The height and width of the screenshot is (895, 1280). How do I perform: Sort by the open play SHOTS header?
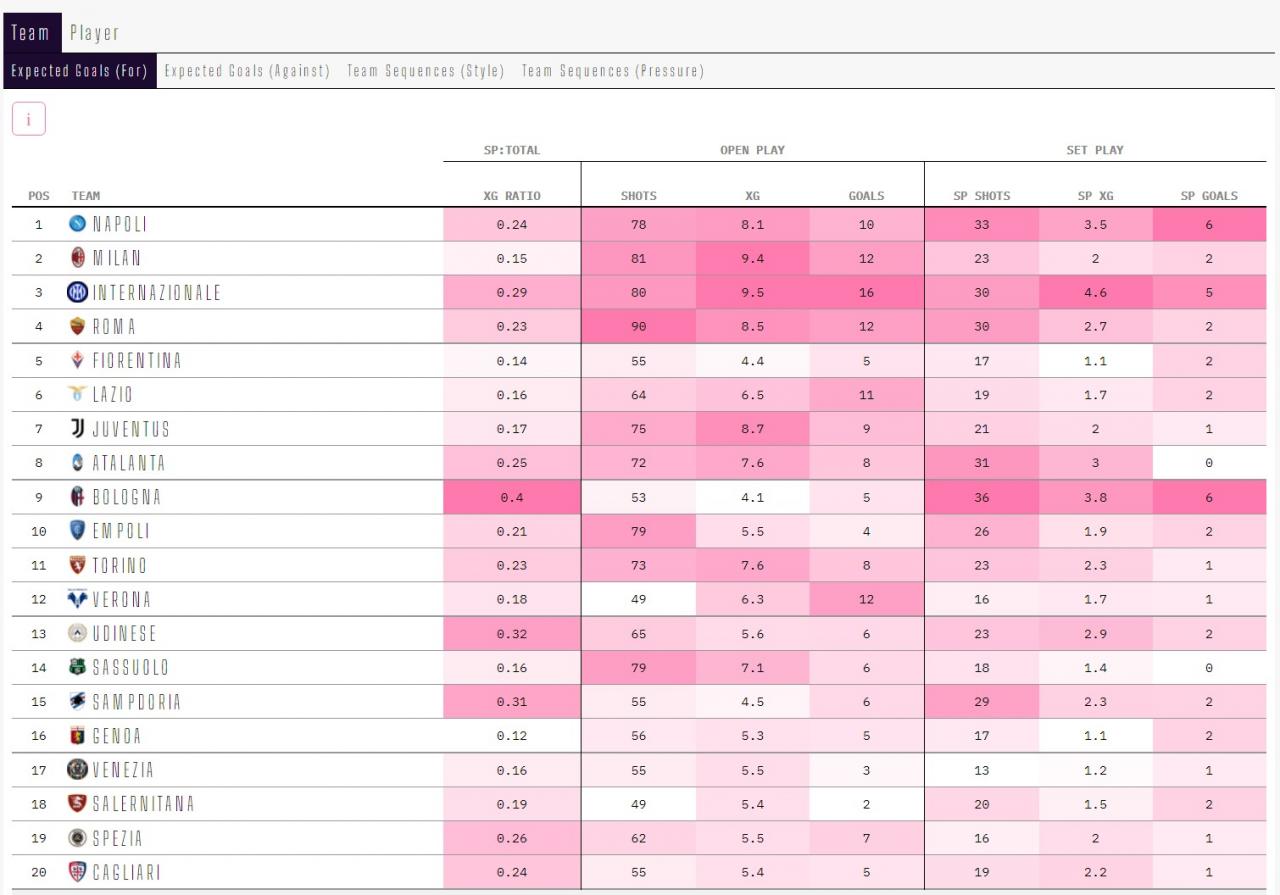[x=638, y=196]
